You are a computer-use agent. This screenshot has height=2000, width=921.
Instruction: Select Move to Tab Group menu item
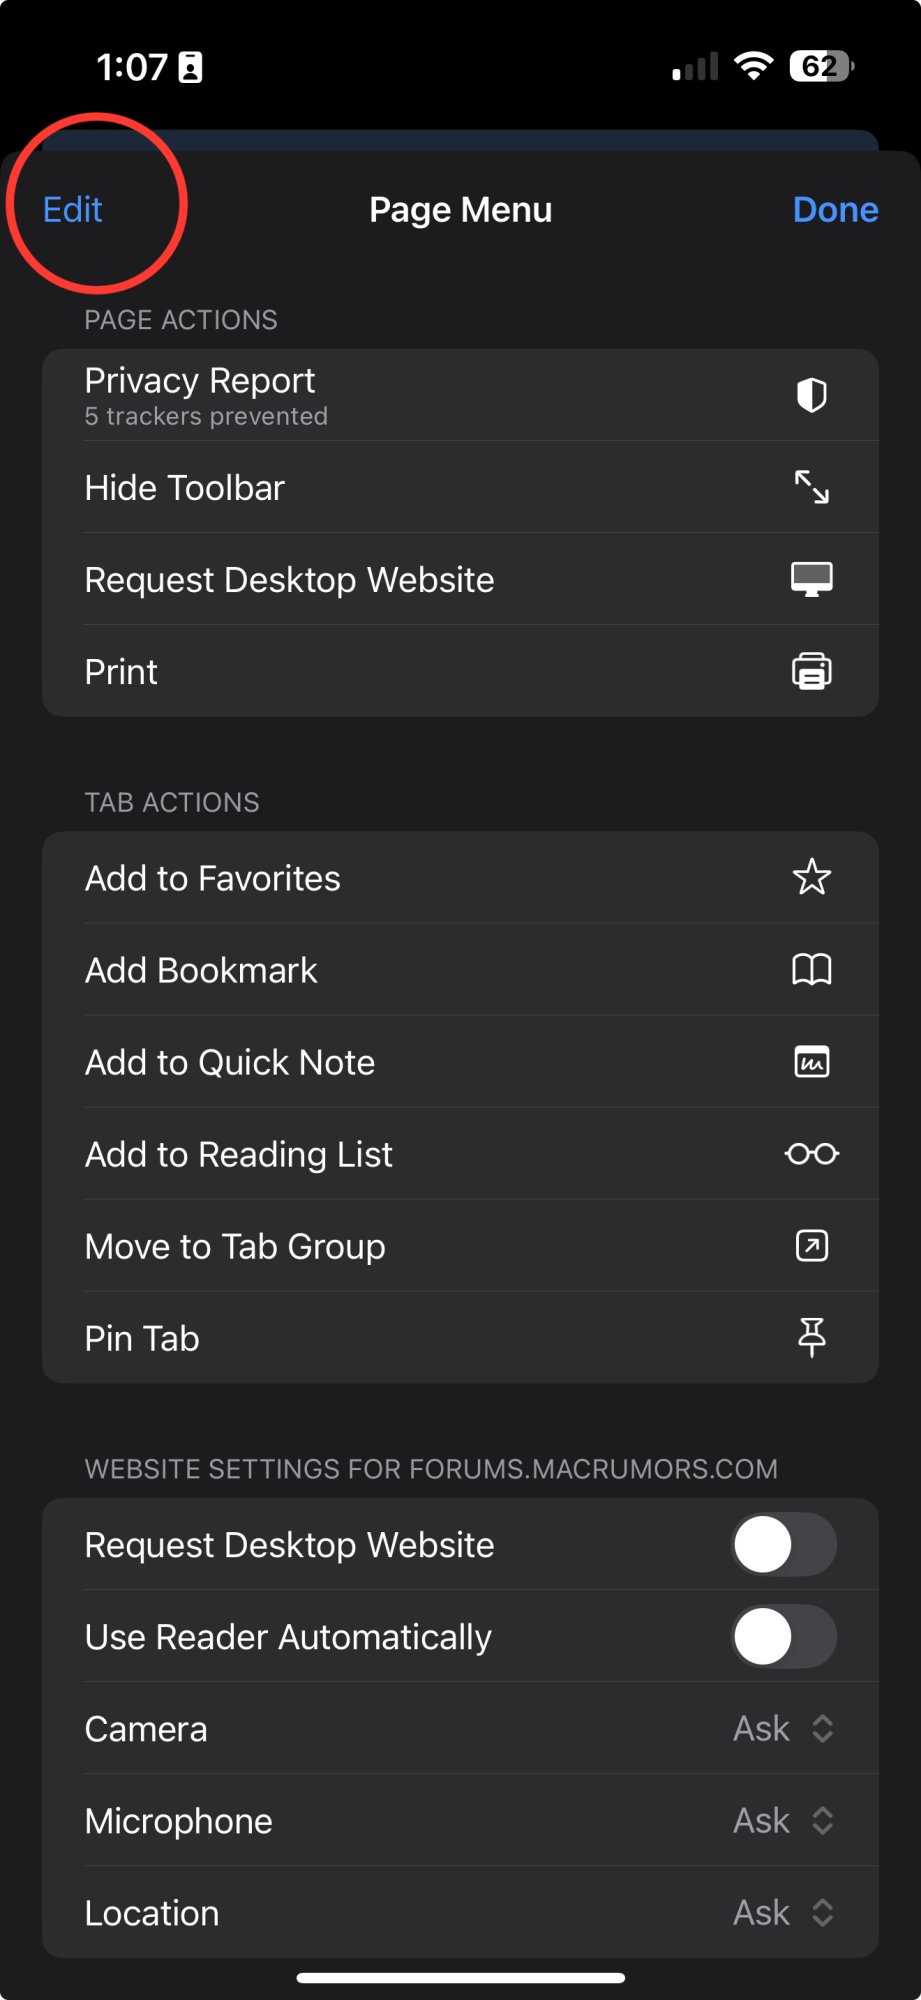[460, 1246]
